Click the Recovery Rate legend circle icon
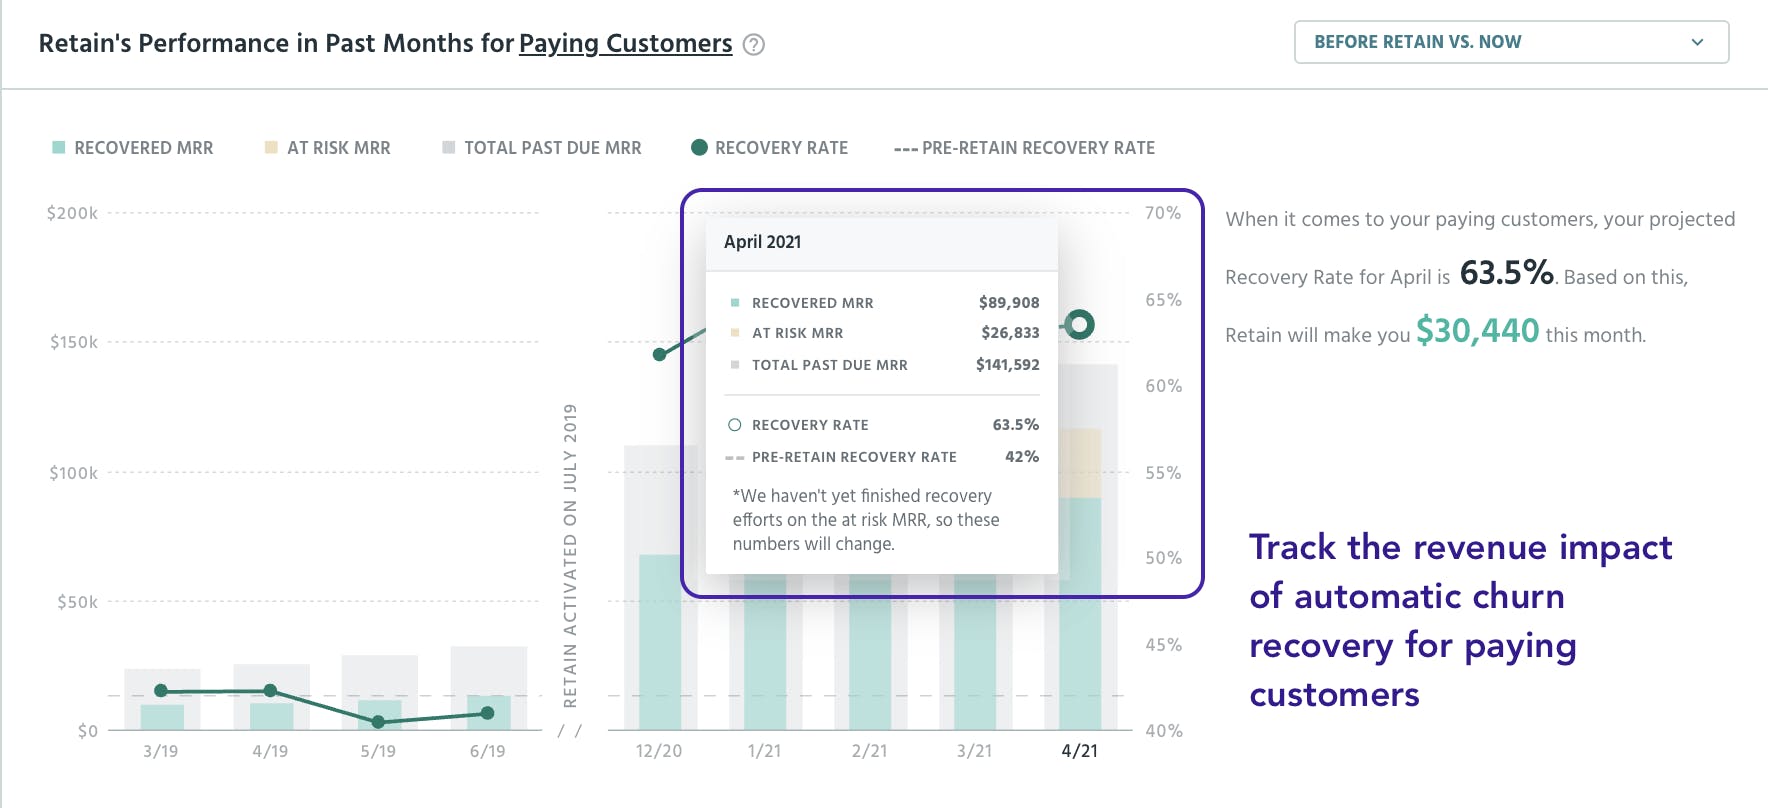The height and width of the screenshot is (808, 1768). point(700,148)
